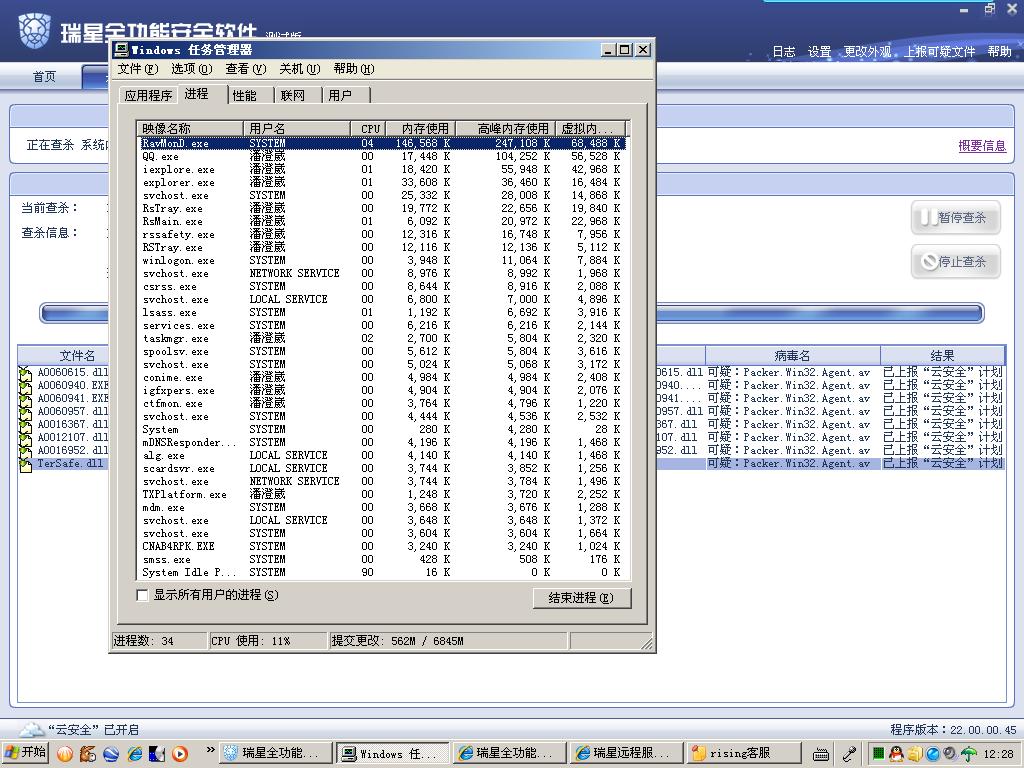1024x768 pixels.
Task: Sort processes by 内存使用 column header
Action: click(425, 128)
